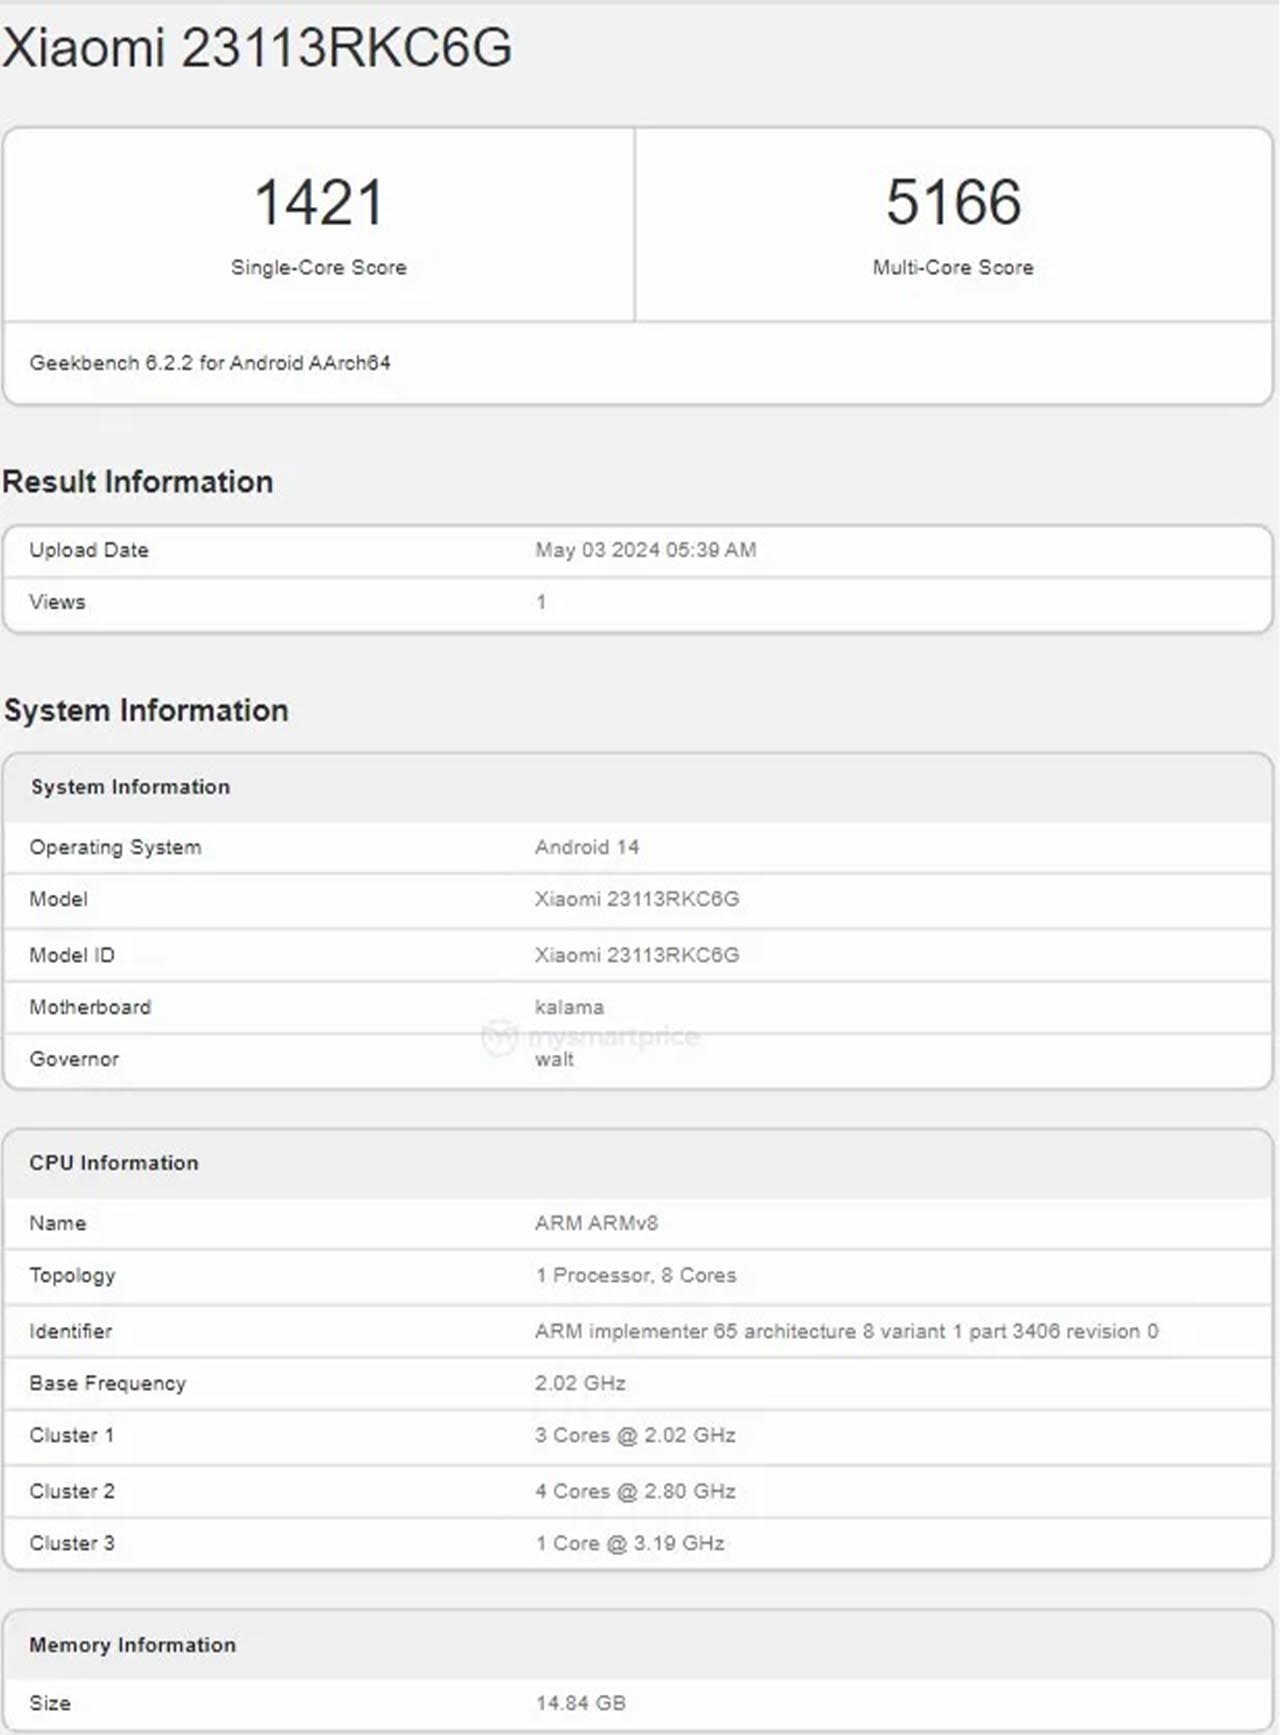
Task: Click the 5166 multi-core score
Action: [953, 202]
